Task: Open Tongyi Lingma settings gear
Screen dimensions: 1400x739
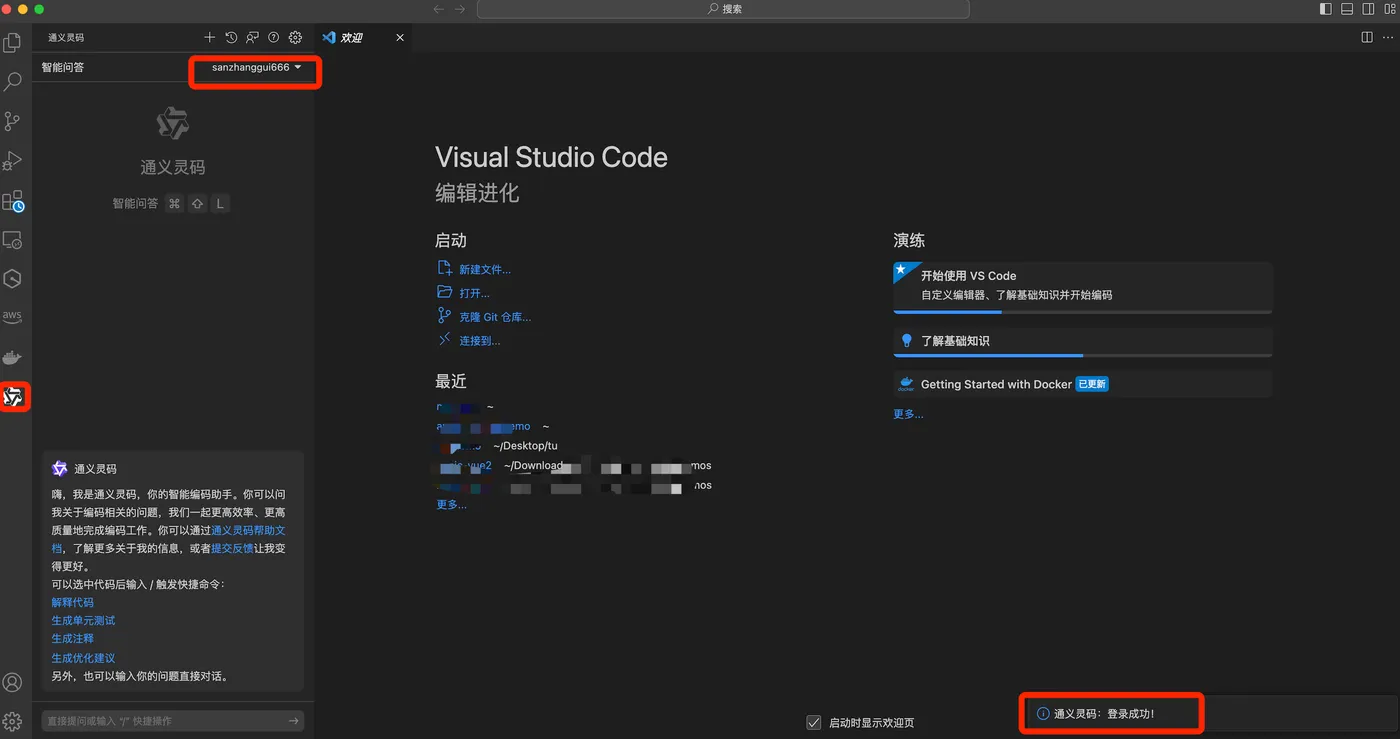Action: point(295,37)
